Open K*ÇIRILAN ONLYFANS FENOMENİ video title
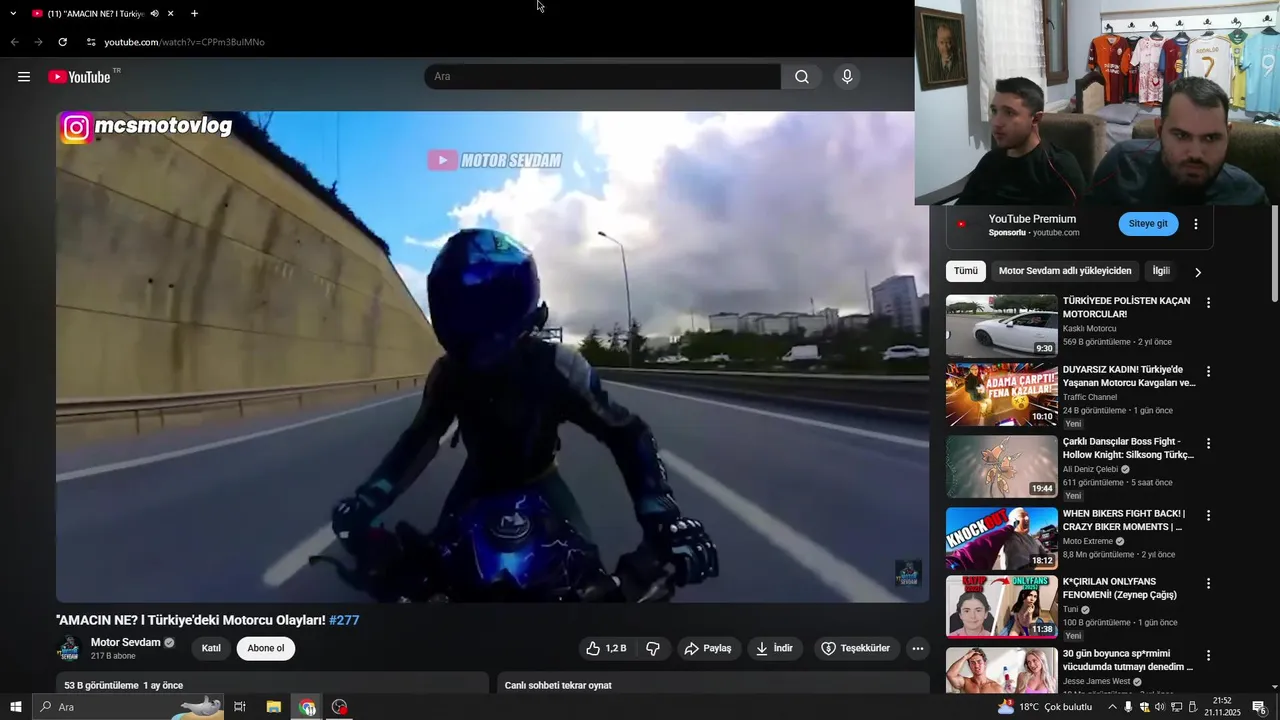Screen dimensions: 1280x720 pyautogui.click(x=1120, y=588)
